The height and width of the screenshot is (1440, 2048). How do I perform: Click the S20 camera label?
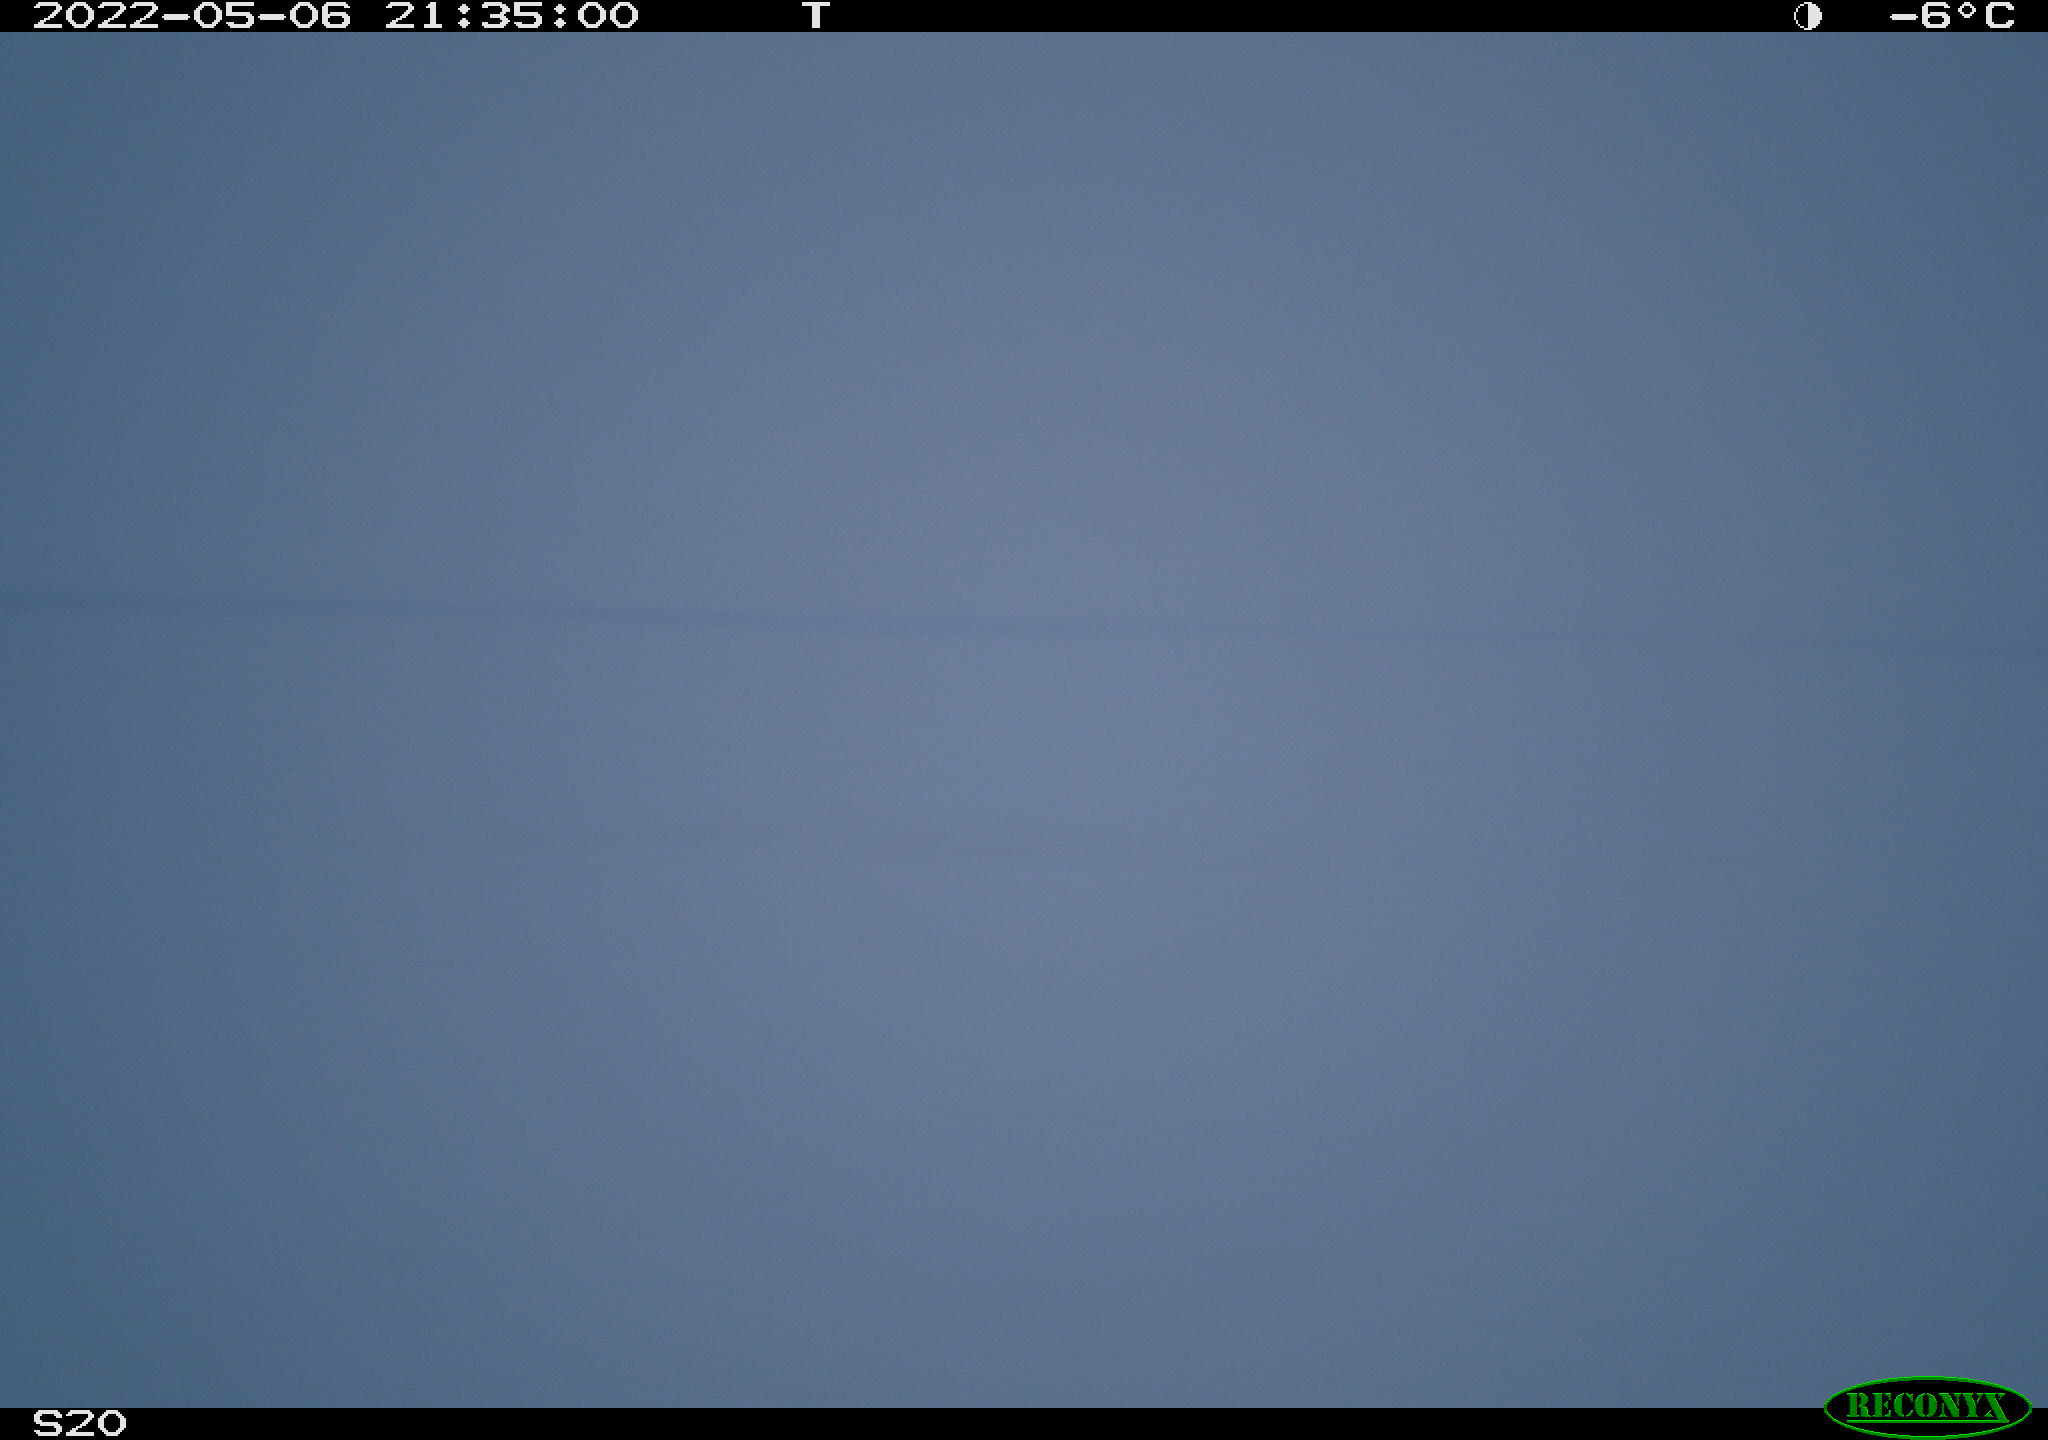click(79, 1423)
